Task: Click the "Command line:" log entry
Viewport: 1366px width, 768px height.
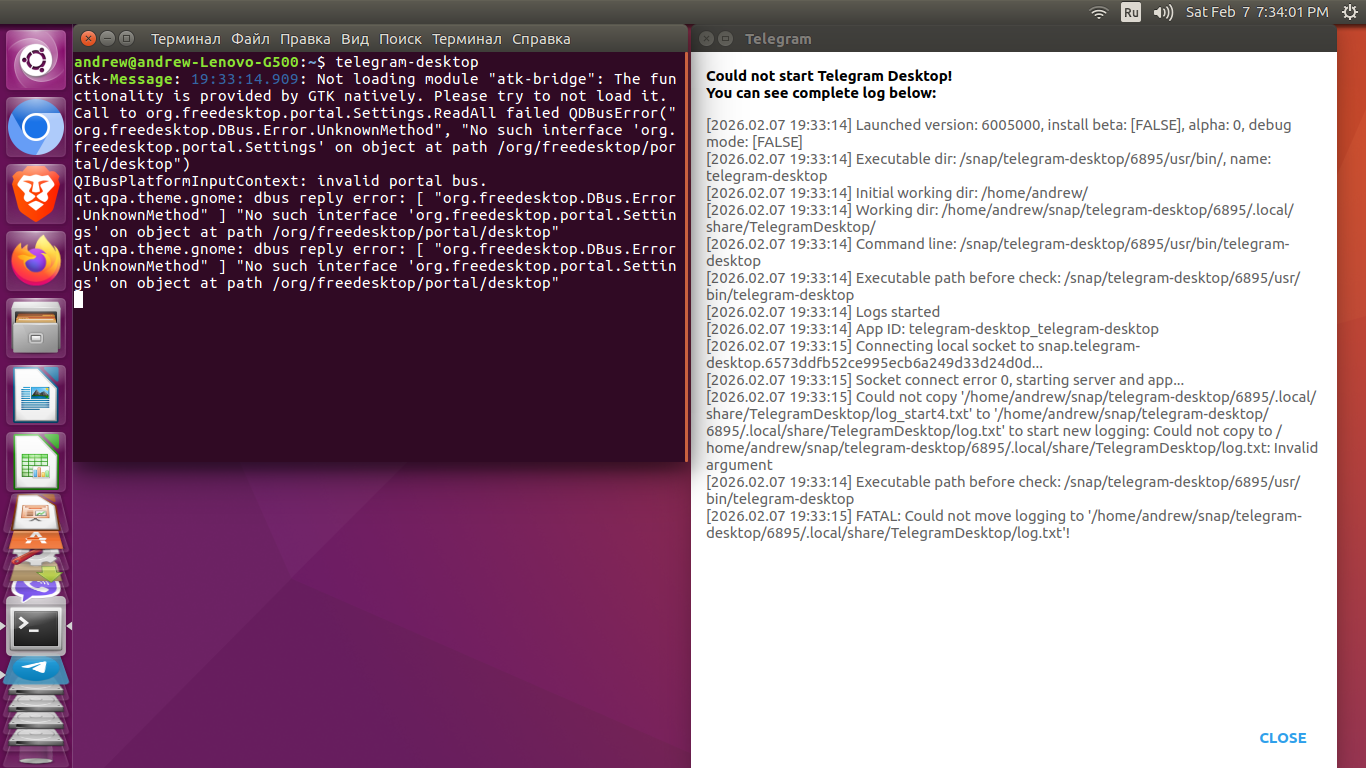Action: [998, 253]
